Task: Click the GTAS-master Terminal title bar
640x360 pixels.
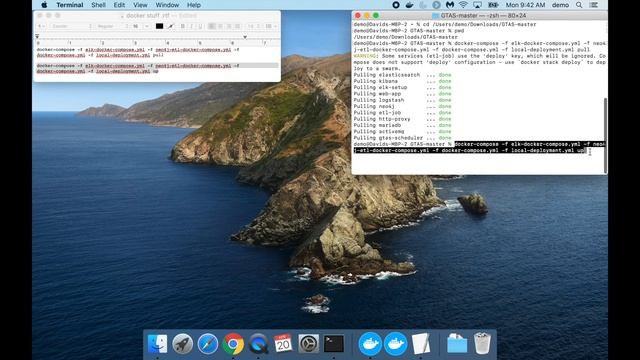Action: click(x=480, y=16)
